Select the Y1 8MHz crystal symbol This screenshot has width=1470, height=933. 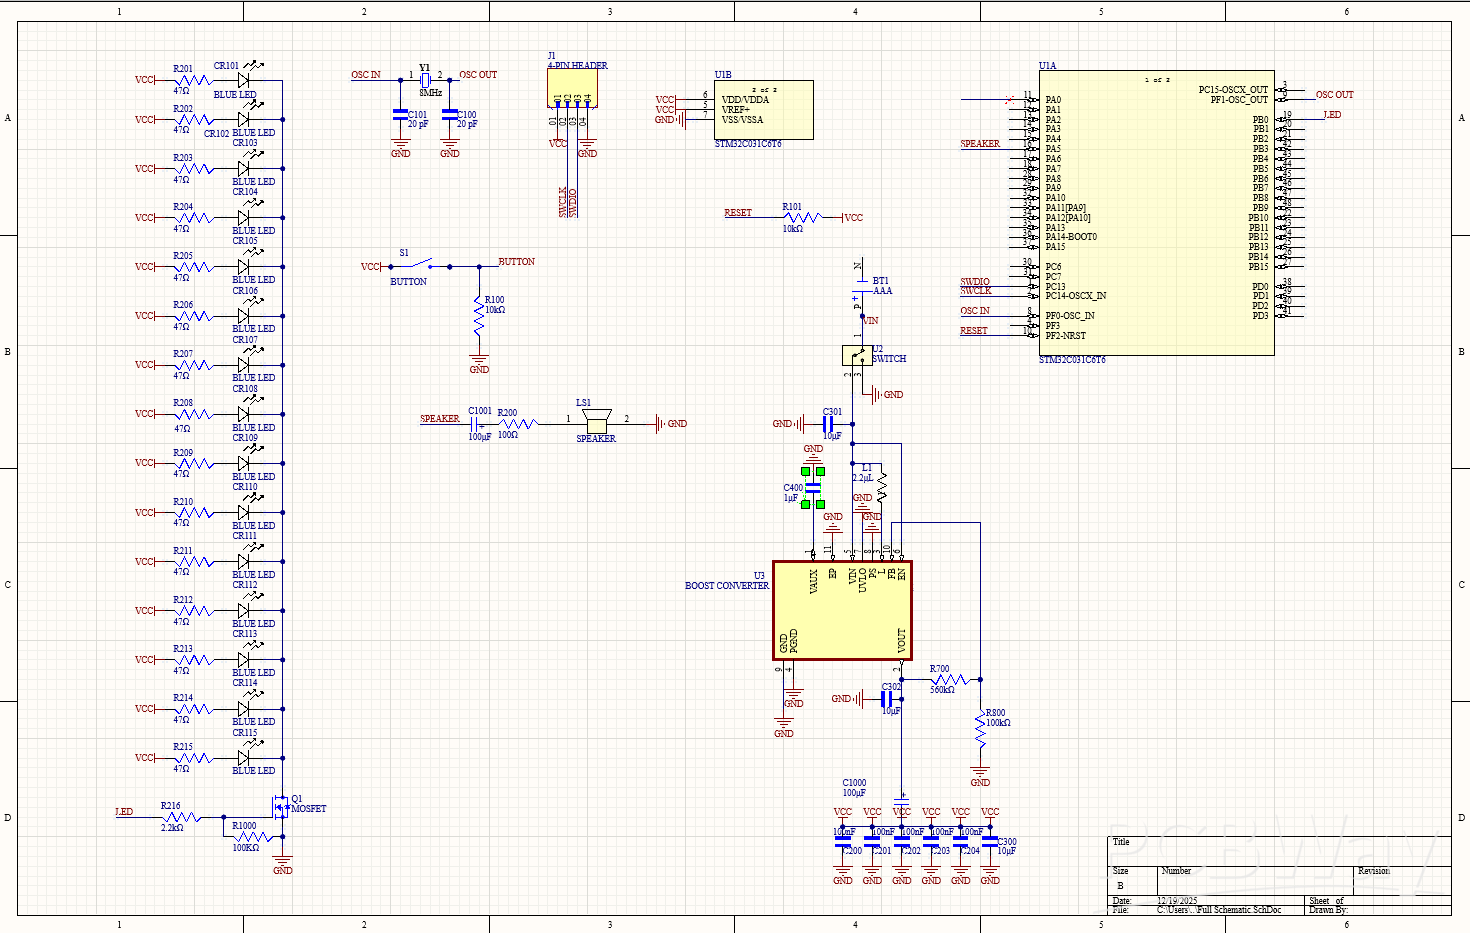click(x=425, y=79)
